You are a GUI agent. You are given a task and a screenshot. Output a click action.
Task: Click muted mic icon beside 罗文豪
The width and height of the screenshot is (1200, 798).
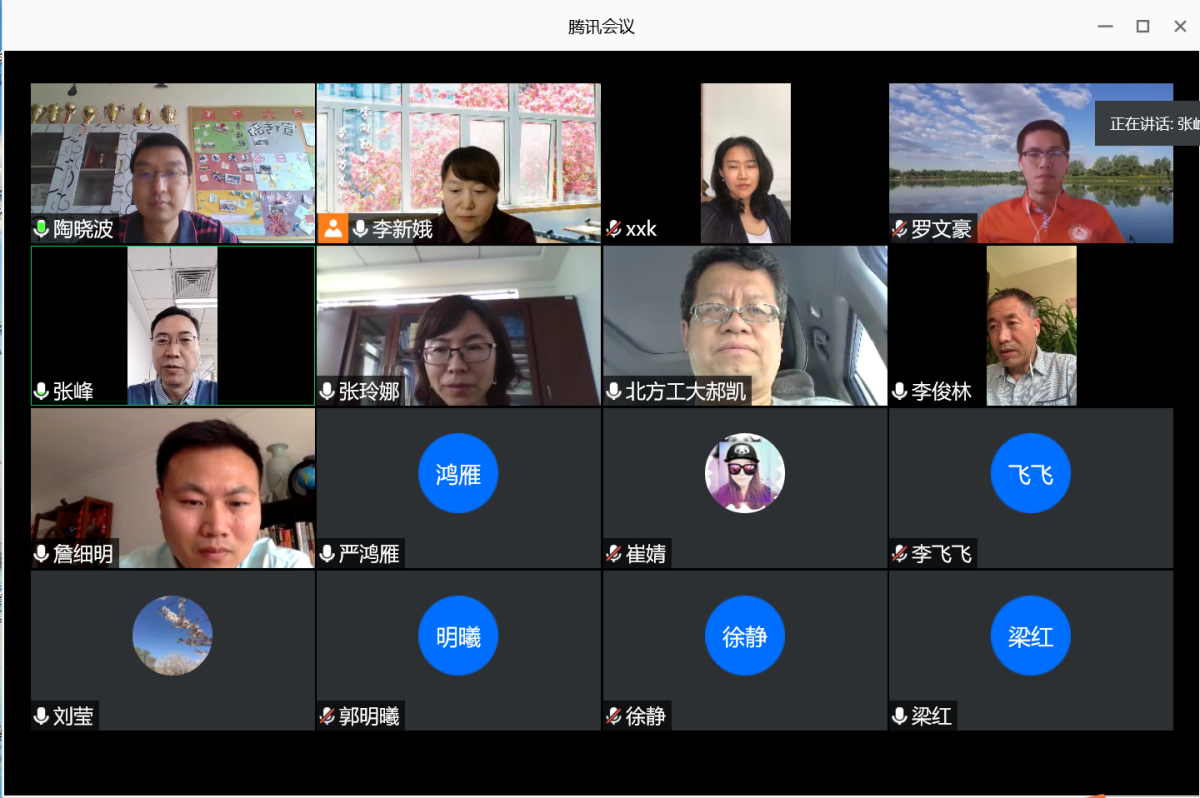tap(900, 229)
